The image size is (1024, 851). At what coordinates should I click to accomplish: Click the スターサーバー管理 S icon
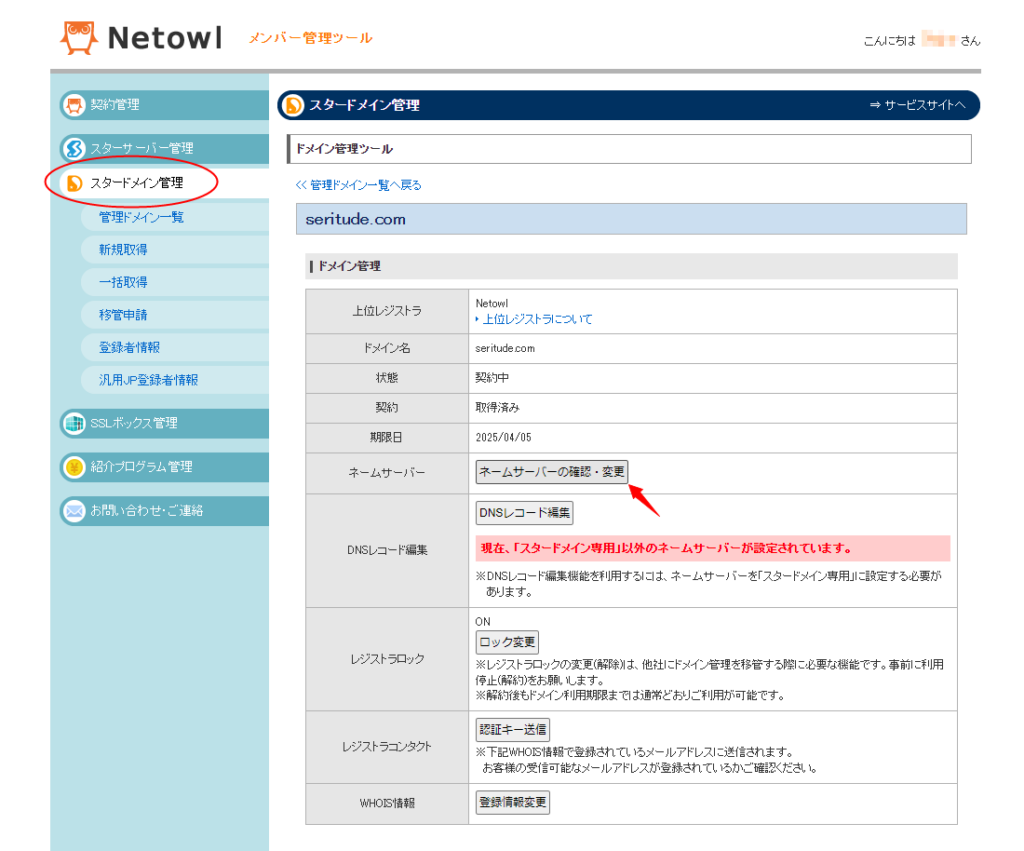pos(74,148)
